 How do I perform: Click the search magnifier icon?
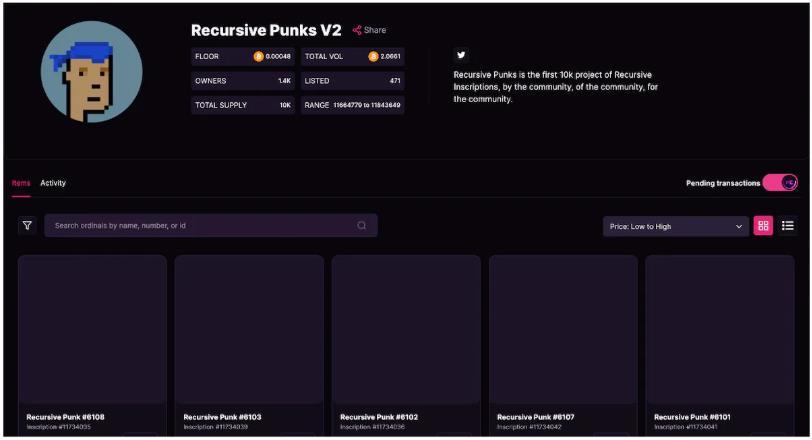(x=361, y=226)
